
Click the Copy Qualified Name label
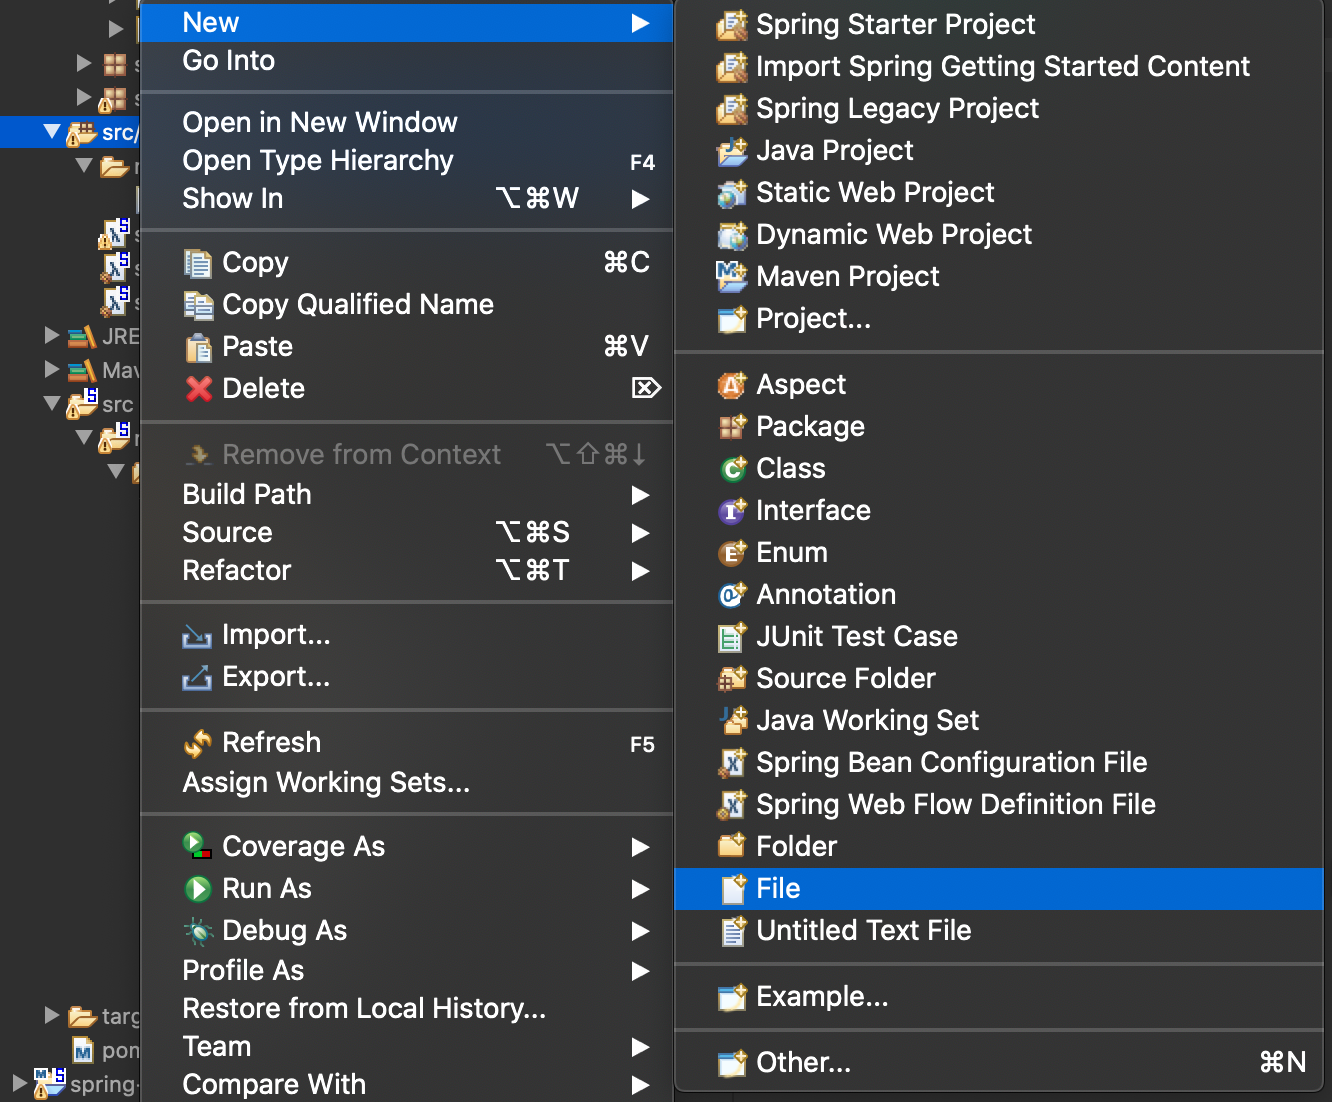point(358,305)
